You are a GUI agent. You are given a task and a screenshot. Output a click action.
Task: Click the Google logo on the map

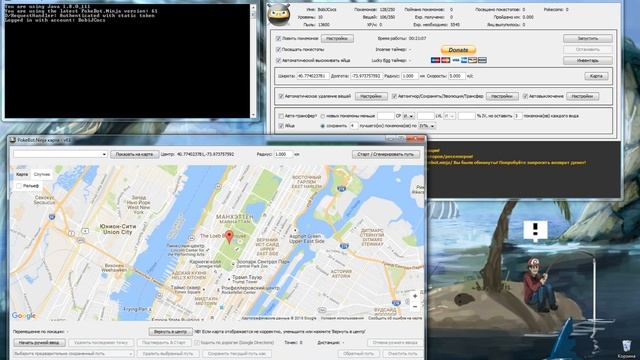click(24, 316)
